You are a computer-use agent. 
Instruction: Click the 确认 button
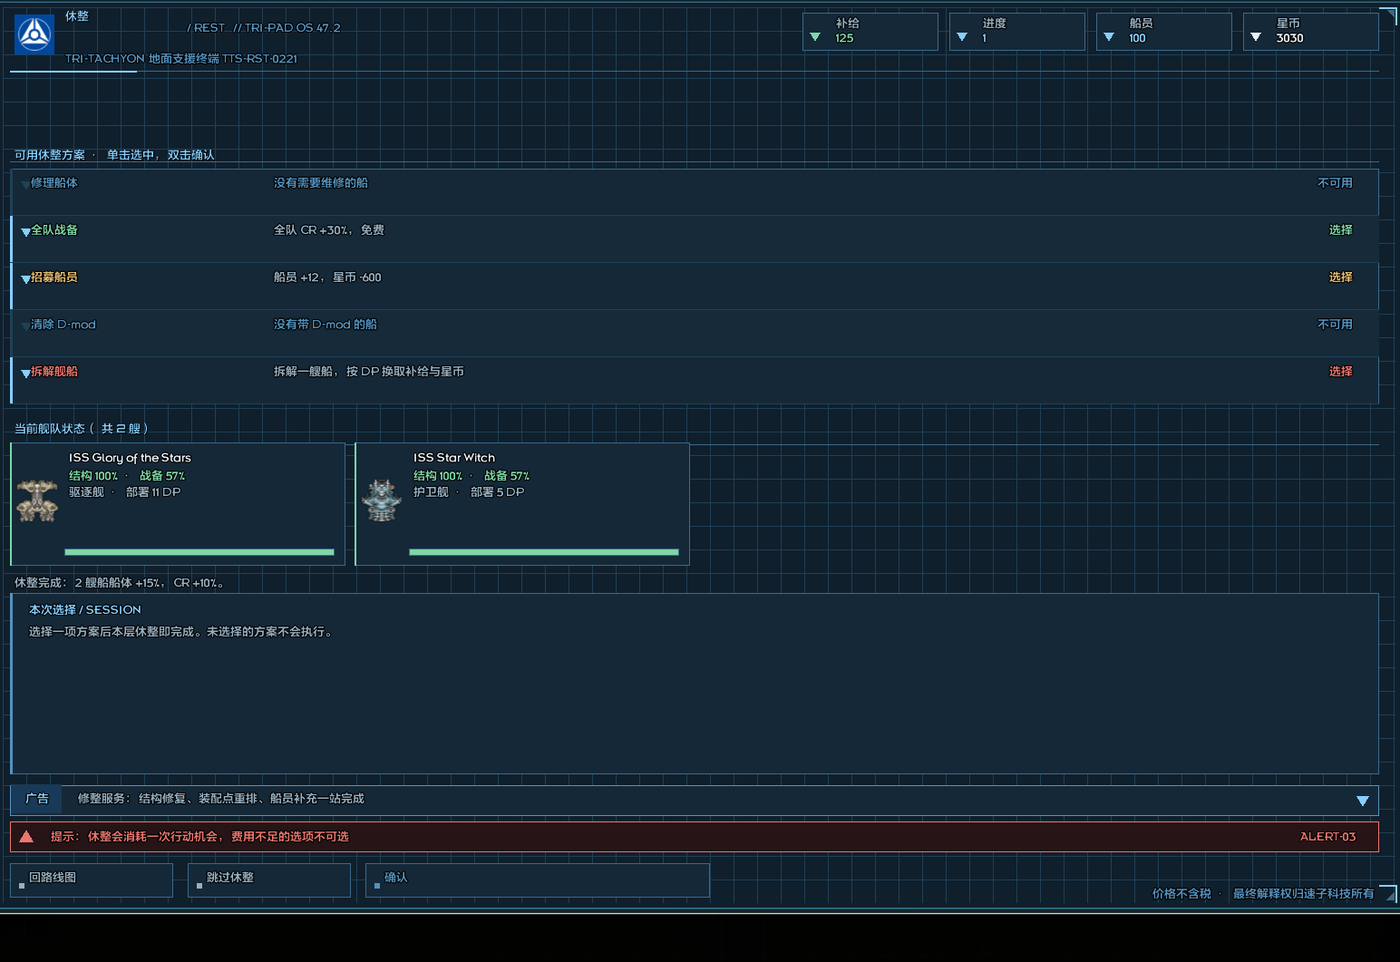pyautogui.click(x=538, y=880)
